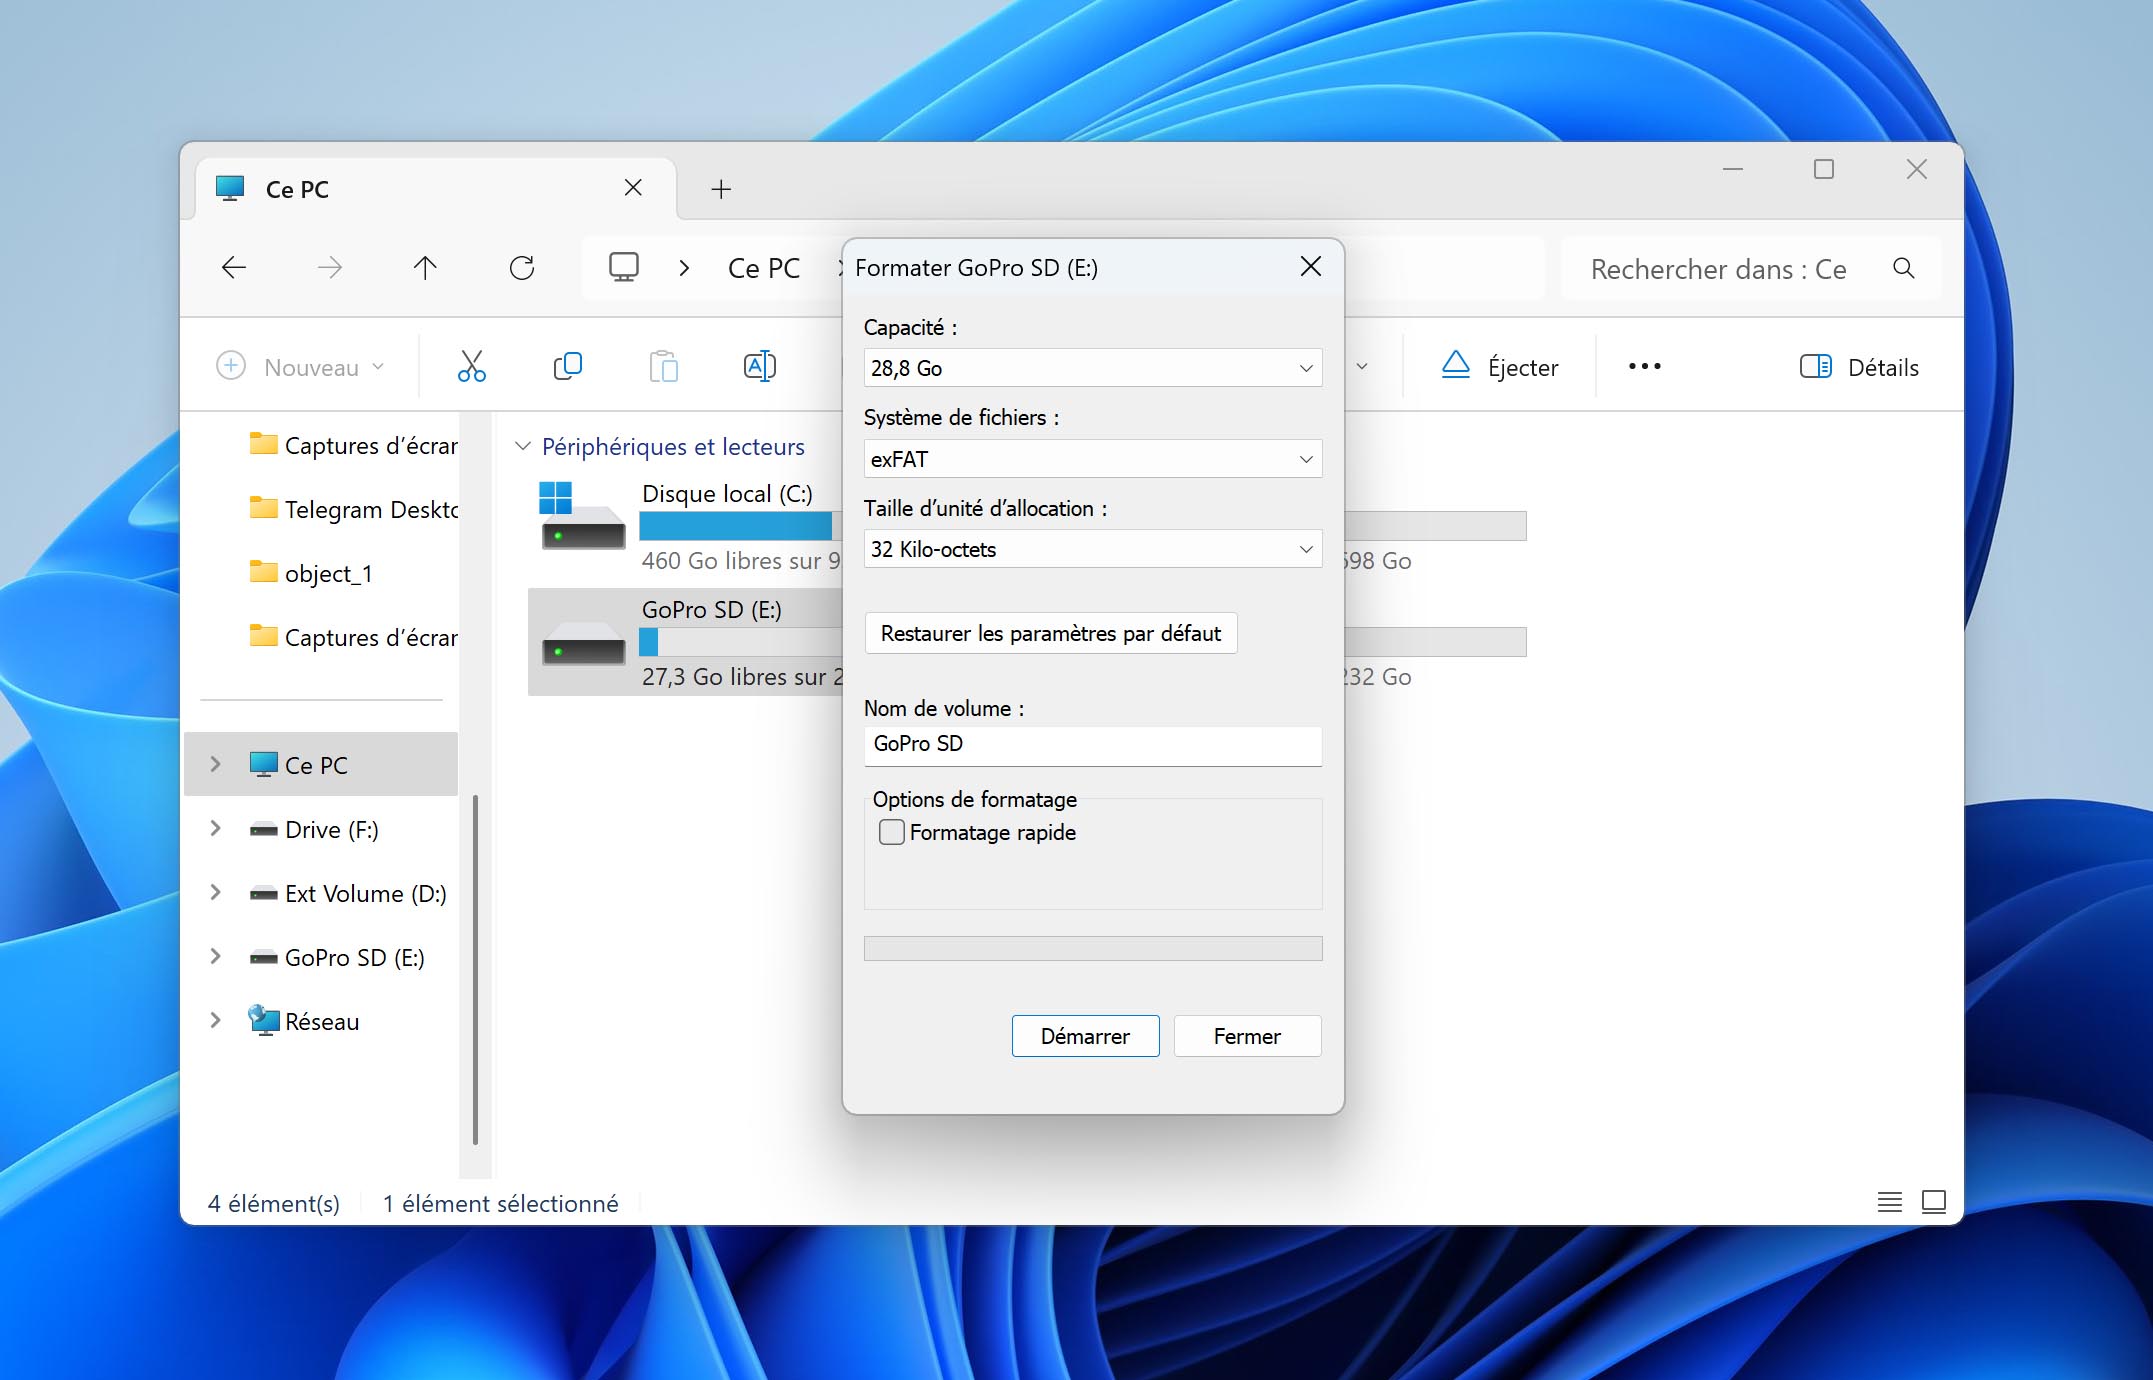Minimize the Explorer window
The image size is (2153, 1380).
tap(1733, 170)
